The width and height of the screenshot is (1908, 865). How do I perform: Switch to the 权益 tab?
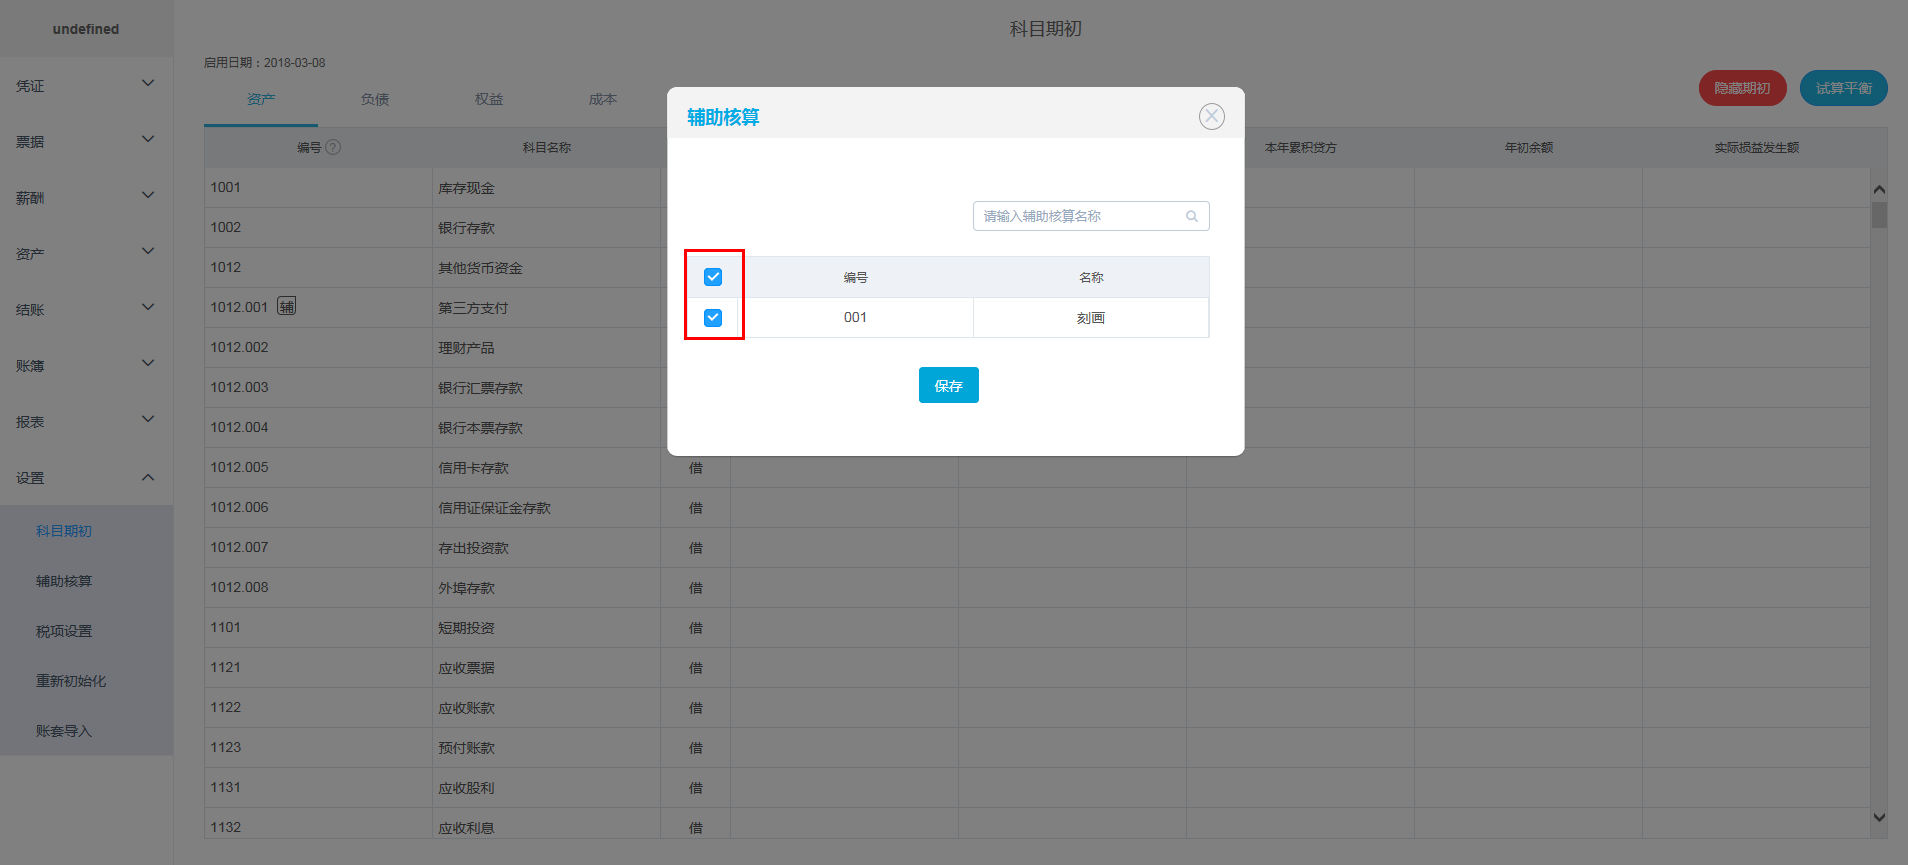tap(489, 99)
